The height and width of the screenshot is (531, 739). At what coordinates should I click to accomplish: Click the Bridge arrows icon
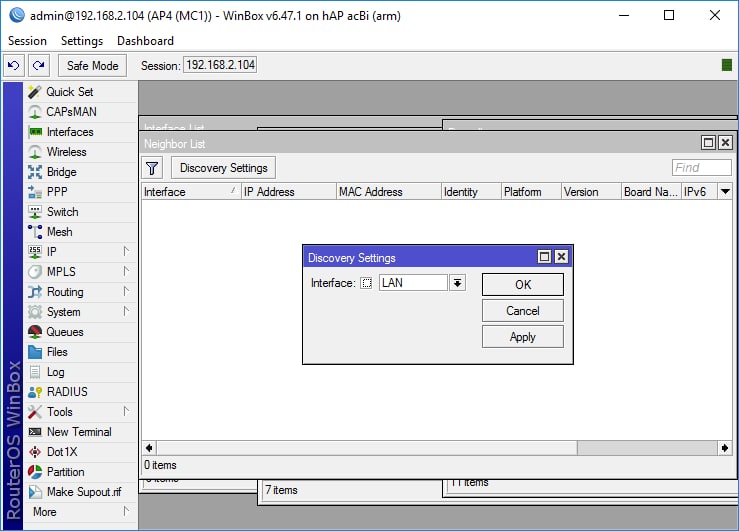tap(34, 172)
